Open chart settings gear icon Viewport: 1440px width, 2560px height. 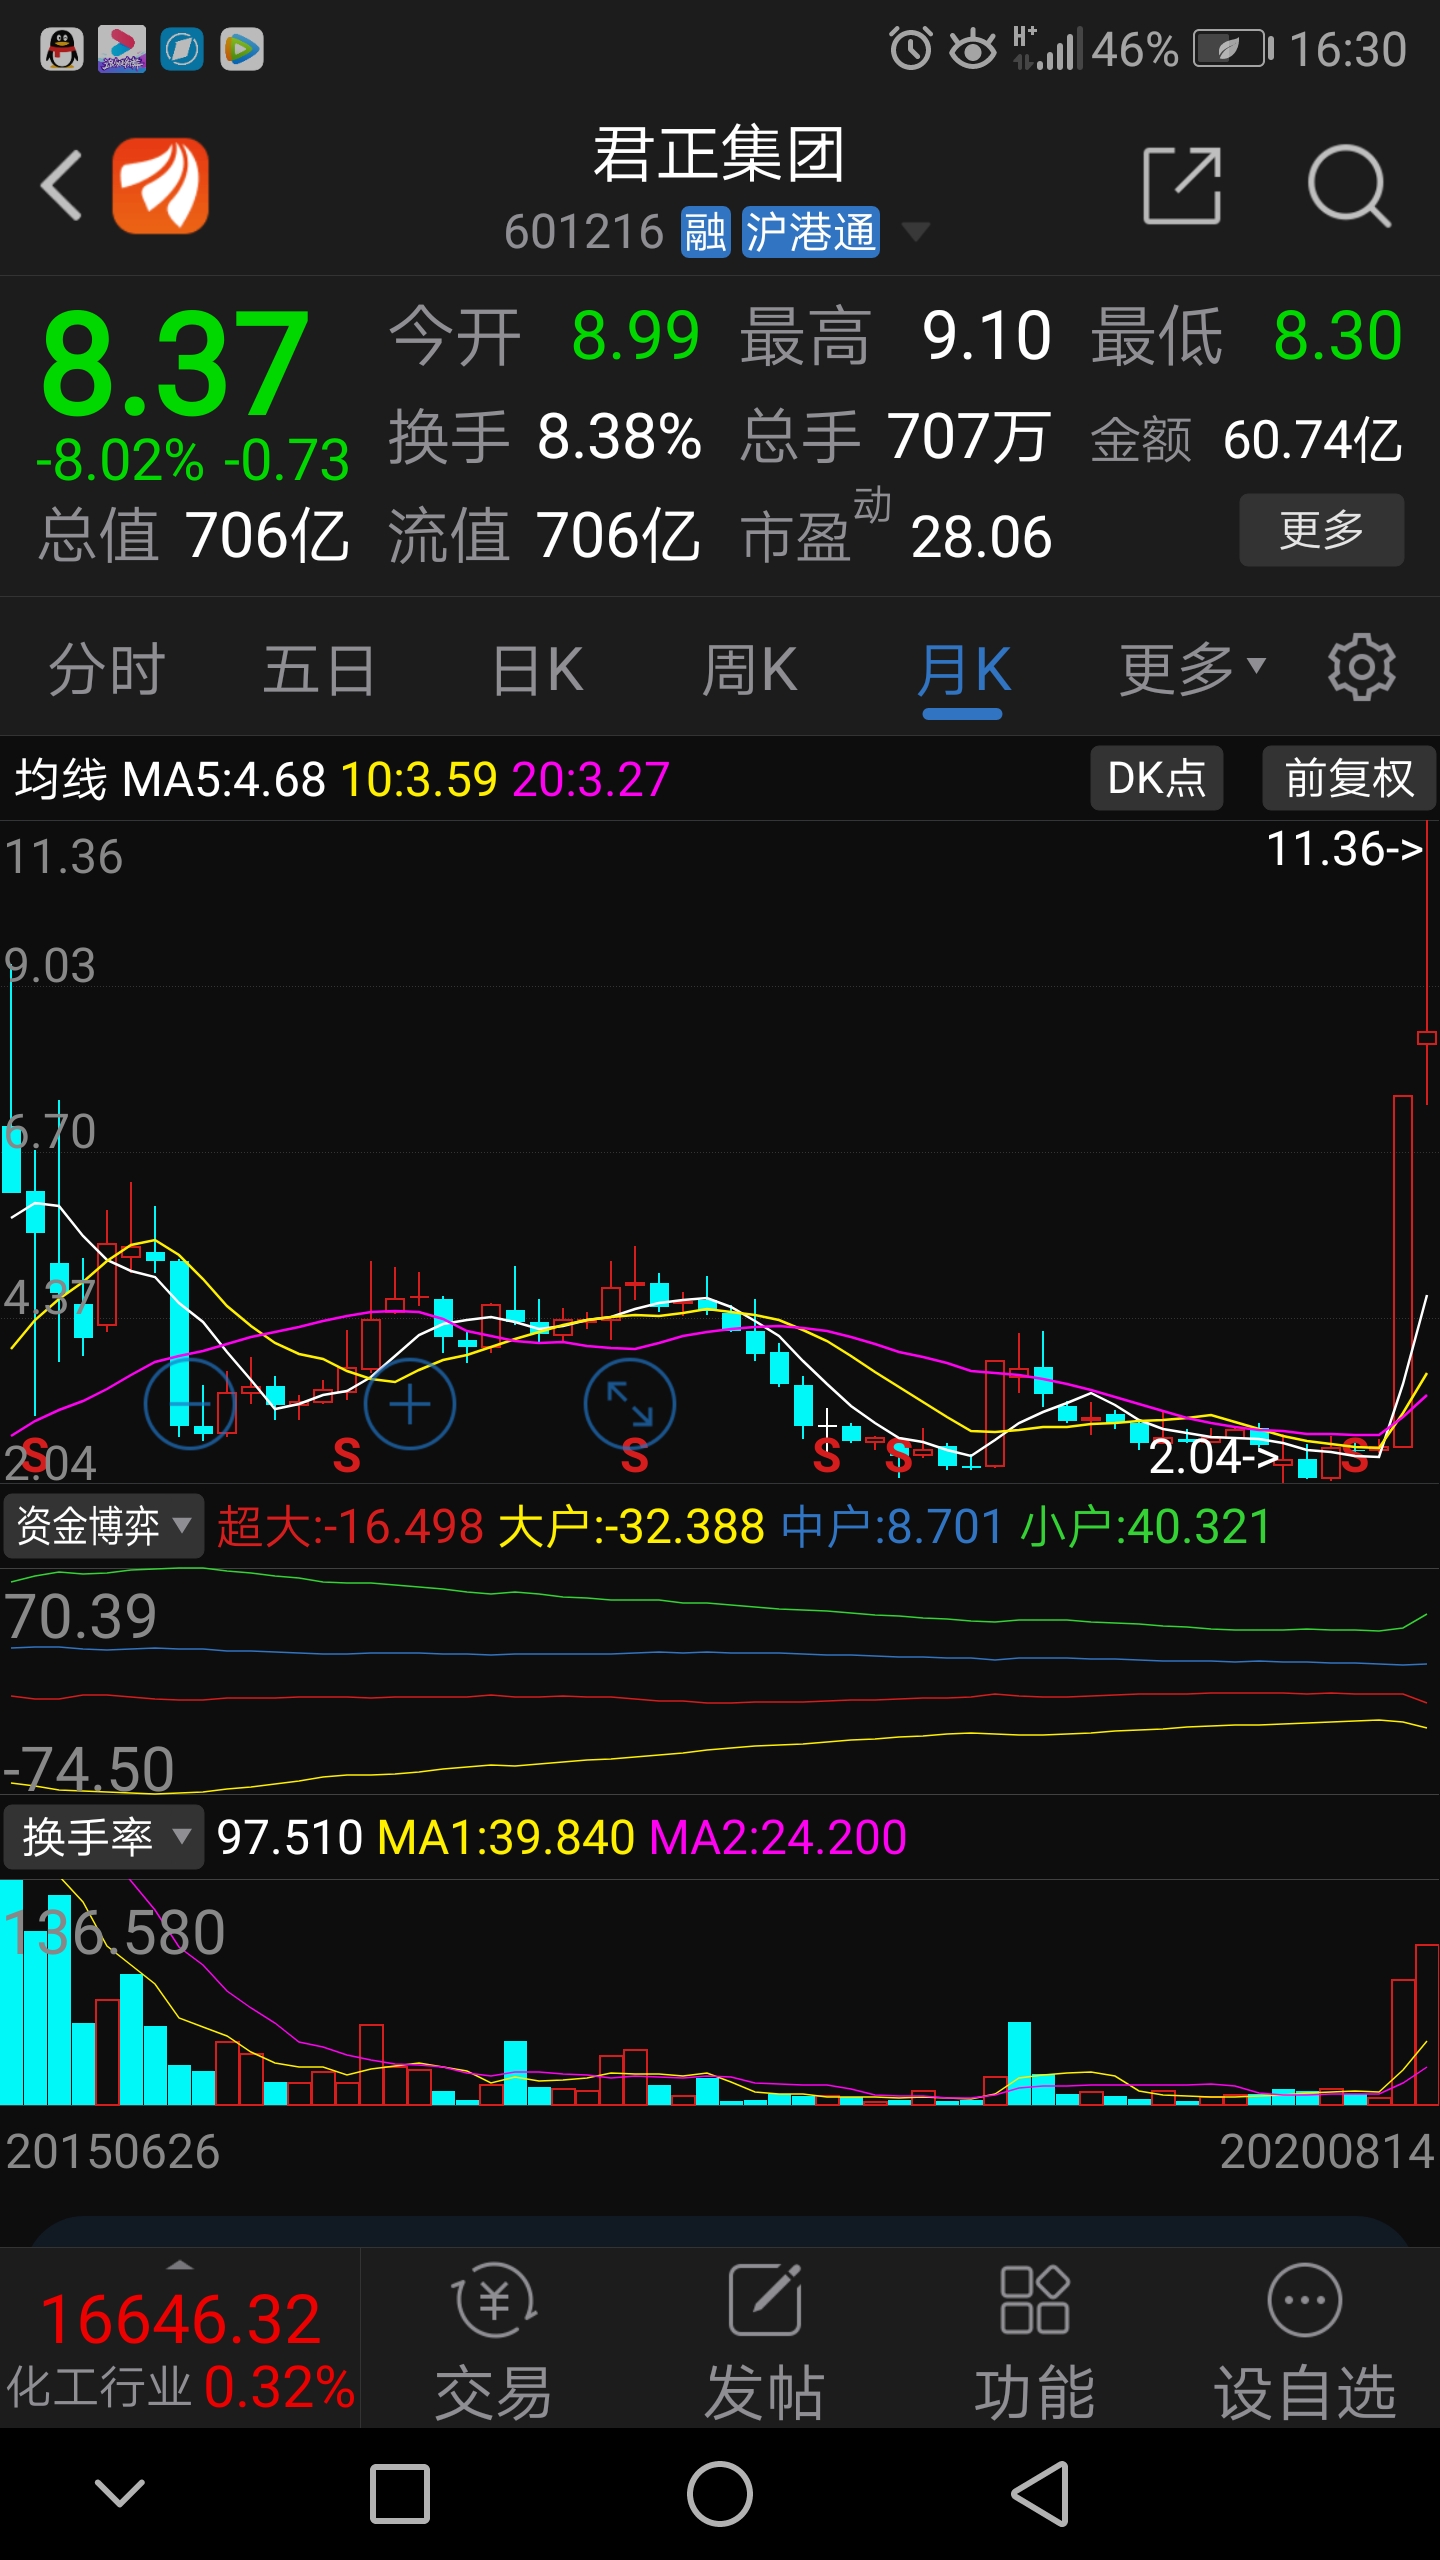(x=1361, y=667)
